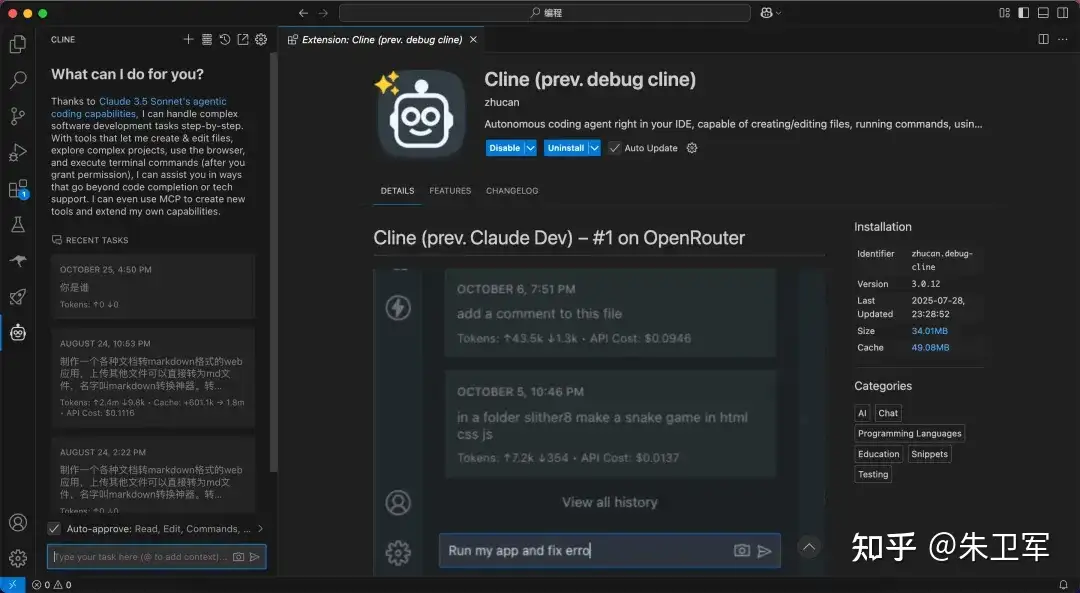Open the August 24, 10:53 PM task card
This screenshot has width=1080, height=593.
click(x=153, y=377)
